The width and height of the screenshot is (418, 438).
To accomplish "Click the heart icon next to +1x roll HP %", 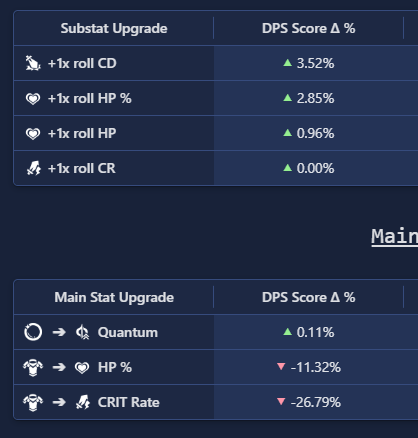I will 33,99.
